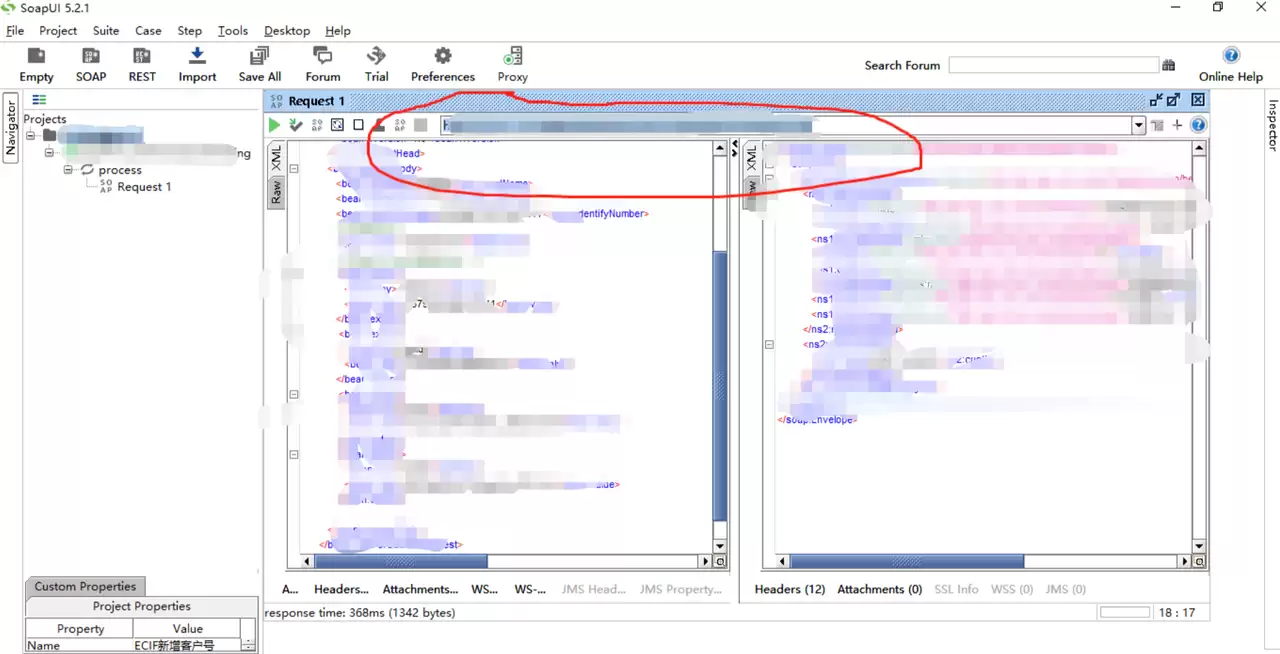
Task: Select the Custom Properties tab
Action: tap(85, 587)
